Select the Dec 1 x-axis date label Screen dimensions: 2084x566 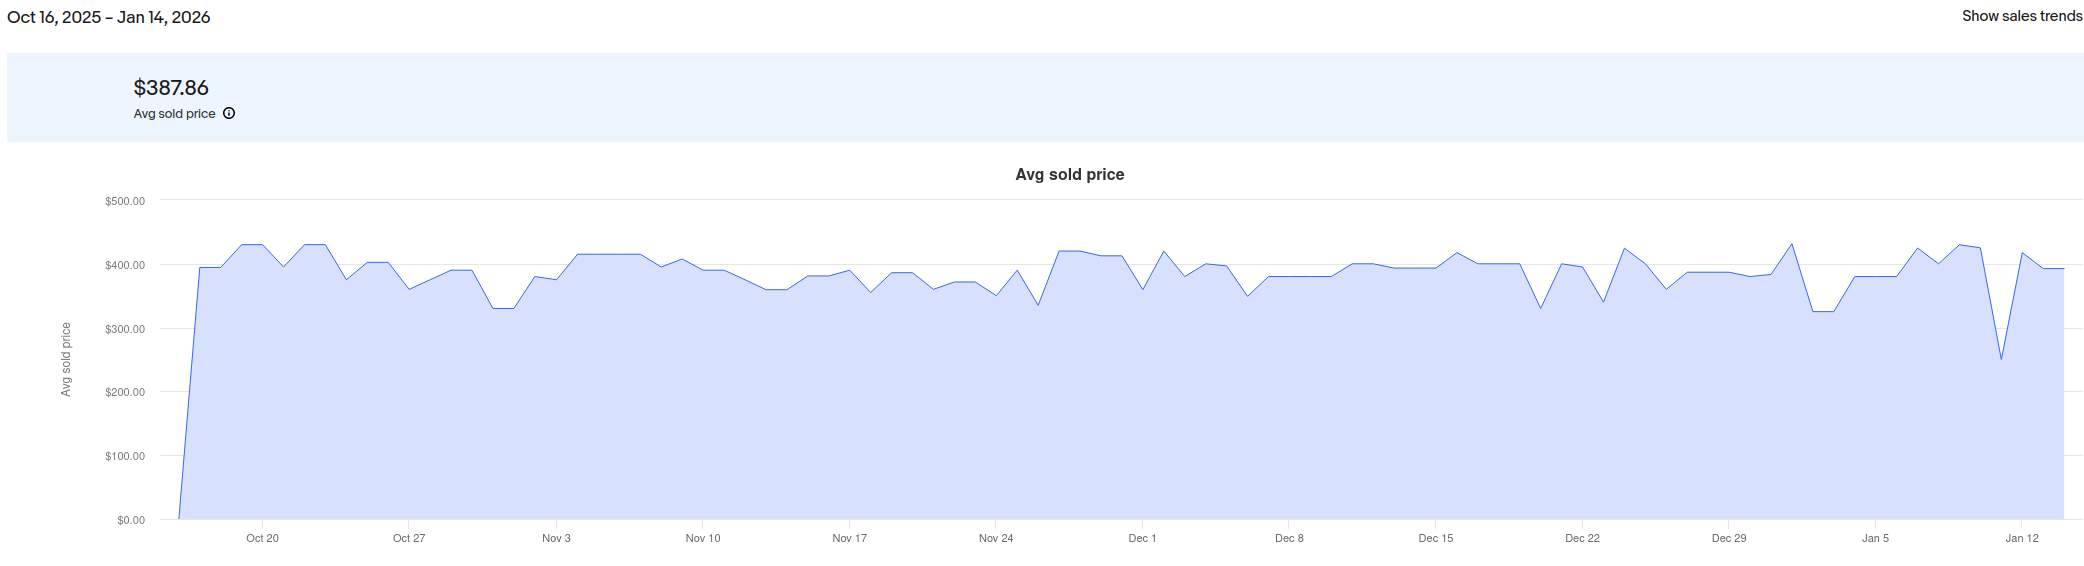pos(1142,538)
